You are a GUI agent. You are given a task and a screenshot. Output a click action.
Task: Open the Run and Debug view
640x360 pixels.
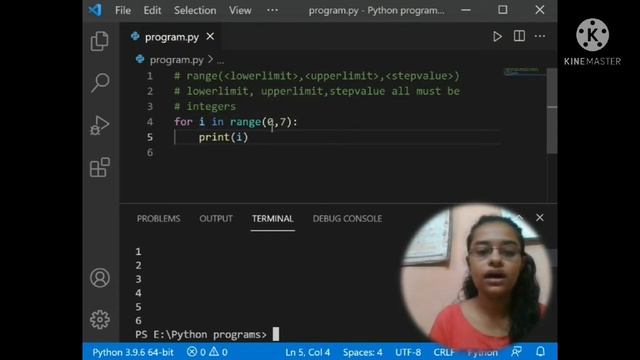click(x=100, y=125)
